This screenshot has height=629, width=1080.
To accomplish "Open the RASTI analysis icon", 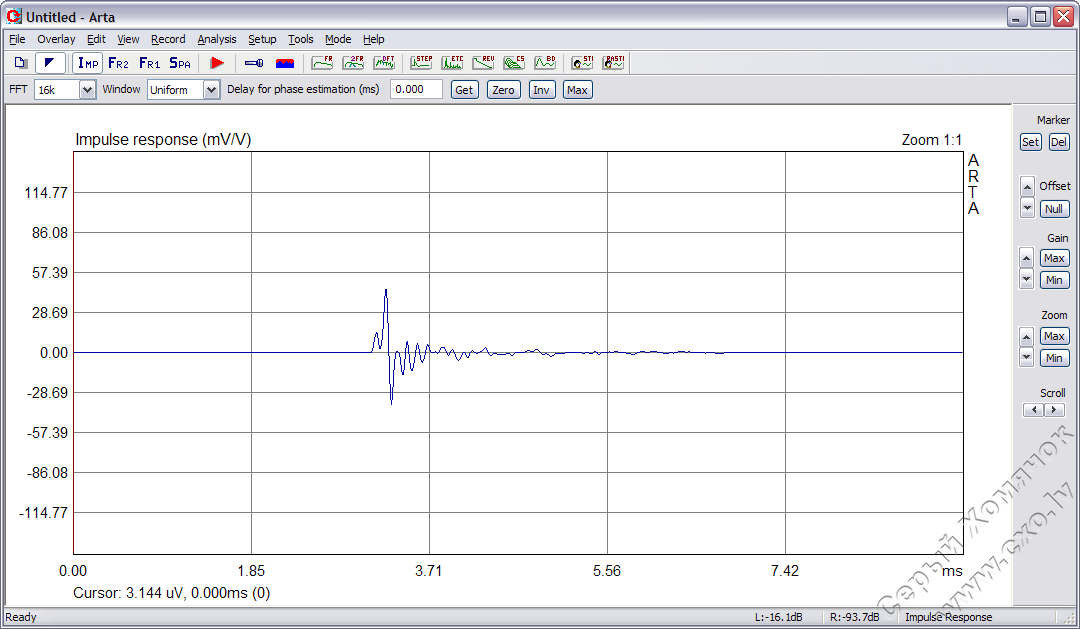I will 613,63.
